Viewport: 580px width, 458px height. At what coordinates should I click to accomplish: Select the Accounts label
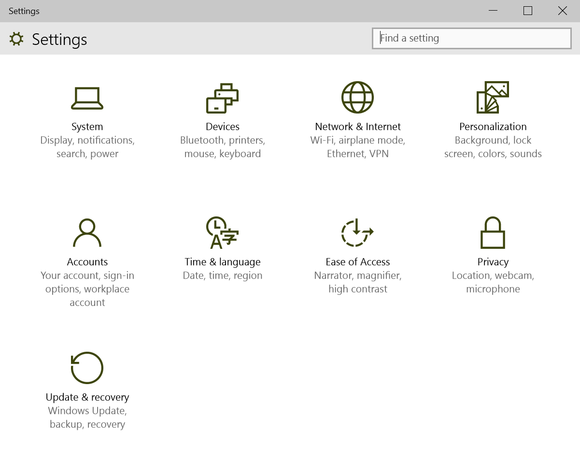point(87,262)
